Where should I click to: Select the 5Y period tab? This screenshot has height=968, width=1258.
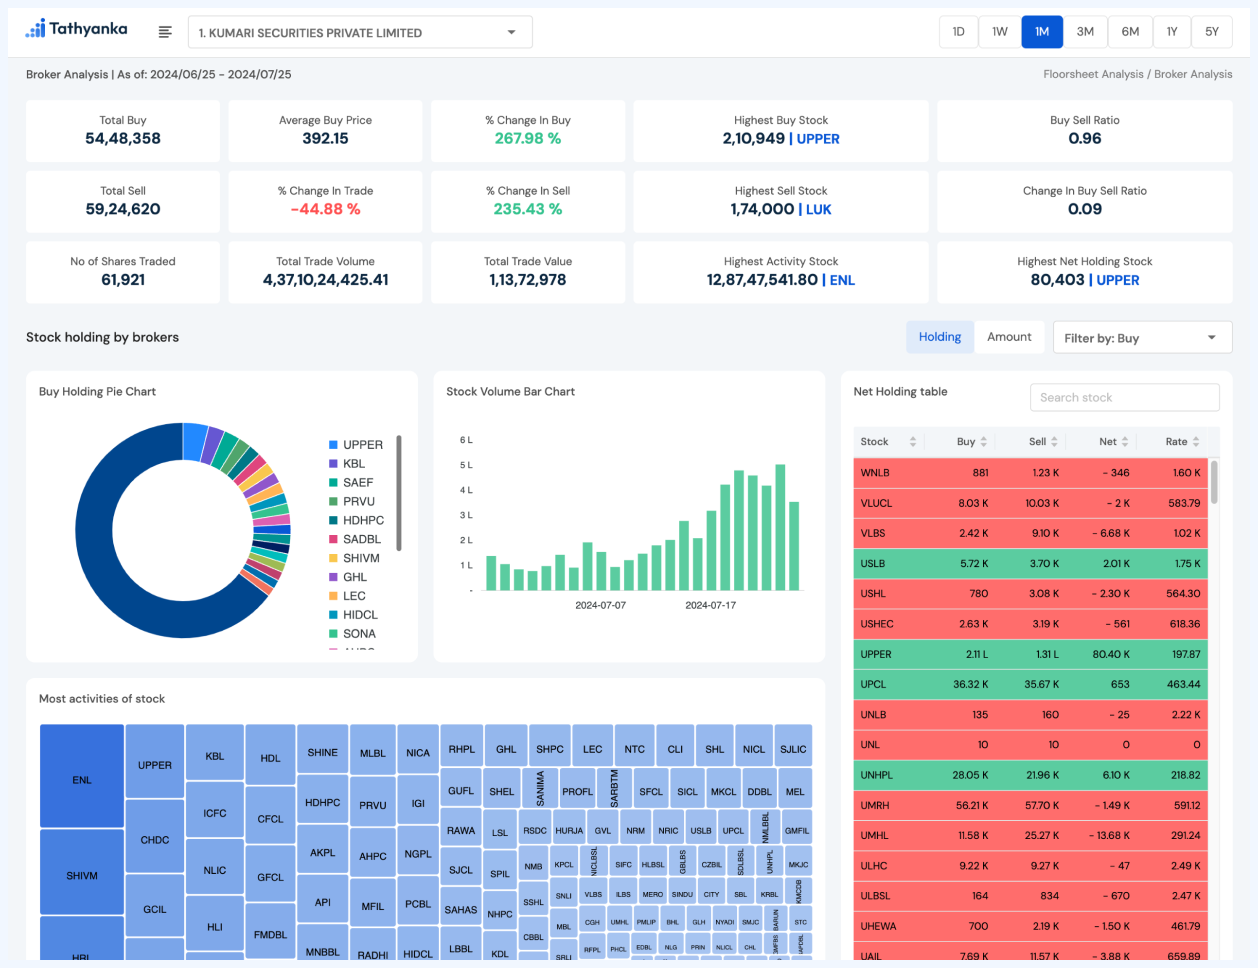pyautogui.click(x=1211, y=32)
